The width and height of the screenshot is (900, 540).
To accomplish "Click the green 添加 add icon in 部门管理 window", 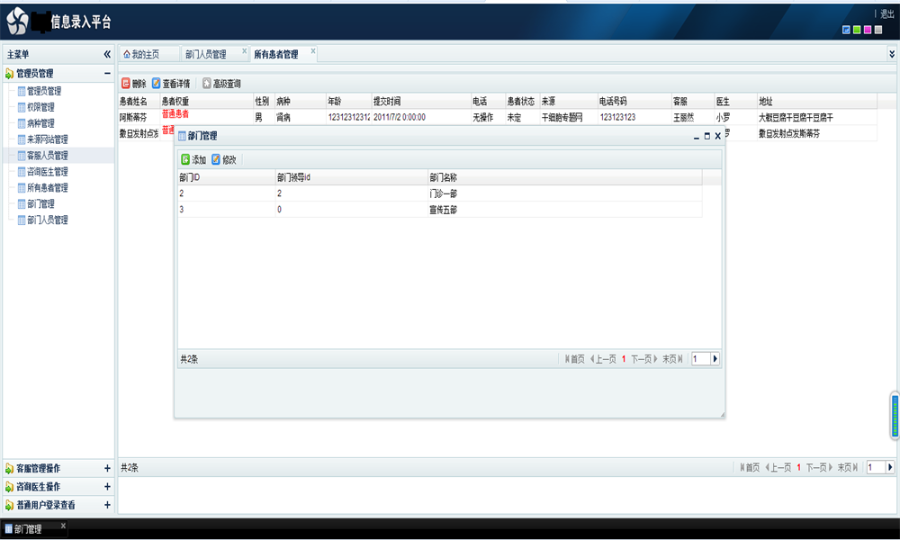I will tap(185, 160).
